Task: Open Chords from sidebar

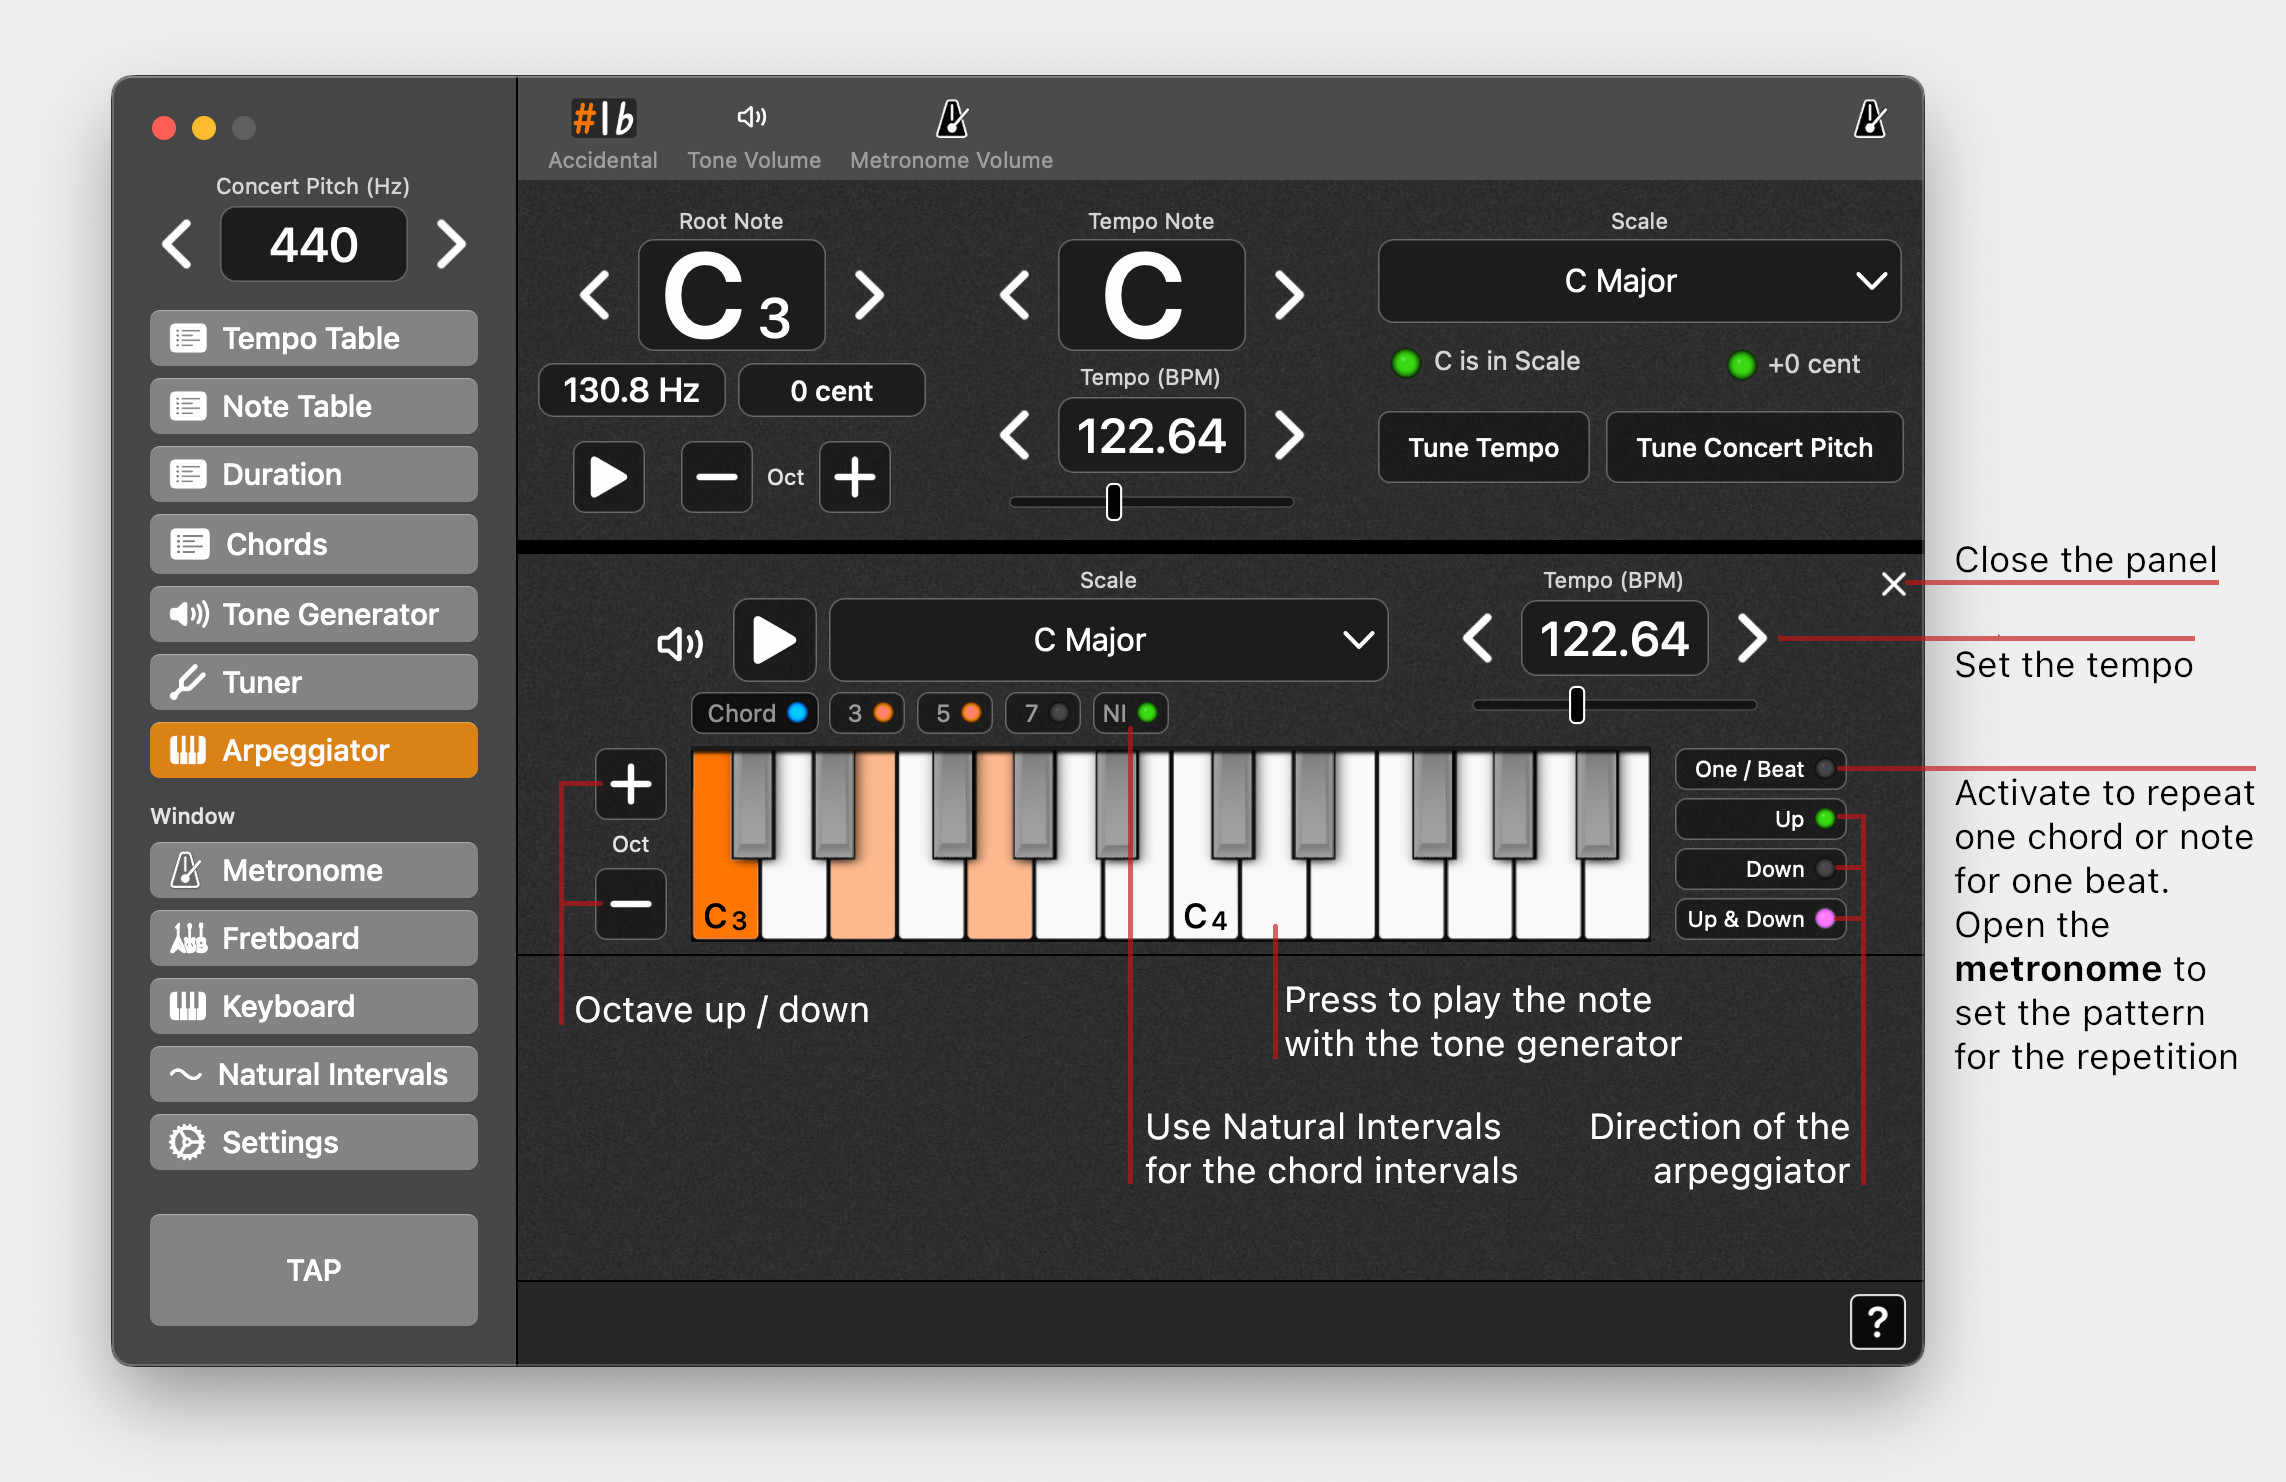Action: (314, 544)
